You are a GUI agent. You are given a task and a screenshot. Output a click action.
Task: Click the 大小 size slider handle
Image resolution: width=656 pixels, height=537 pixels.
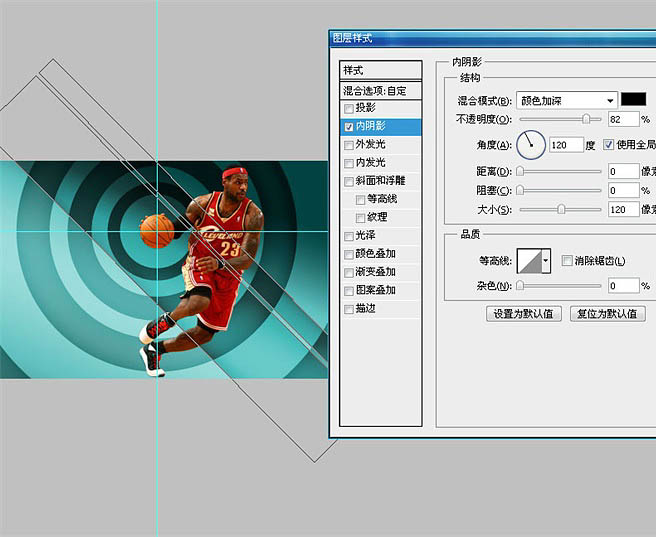coord(561,209)
